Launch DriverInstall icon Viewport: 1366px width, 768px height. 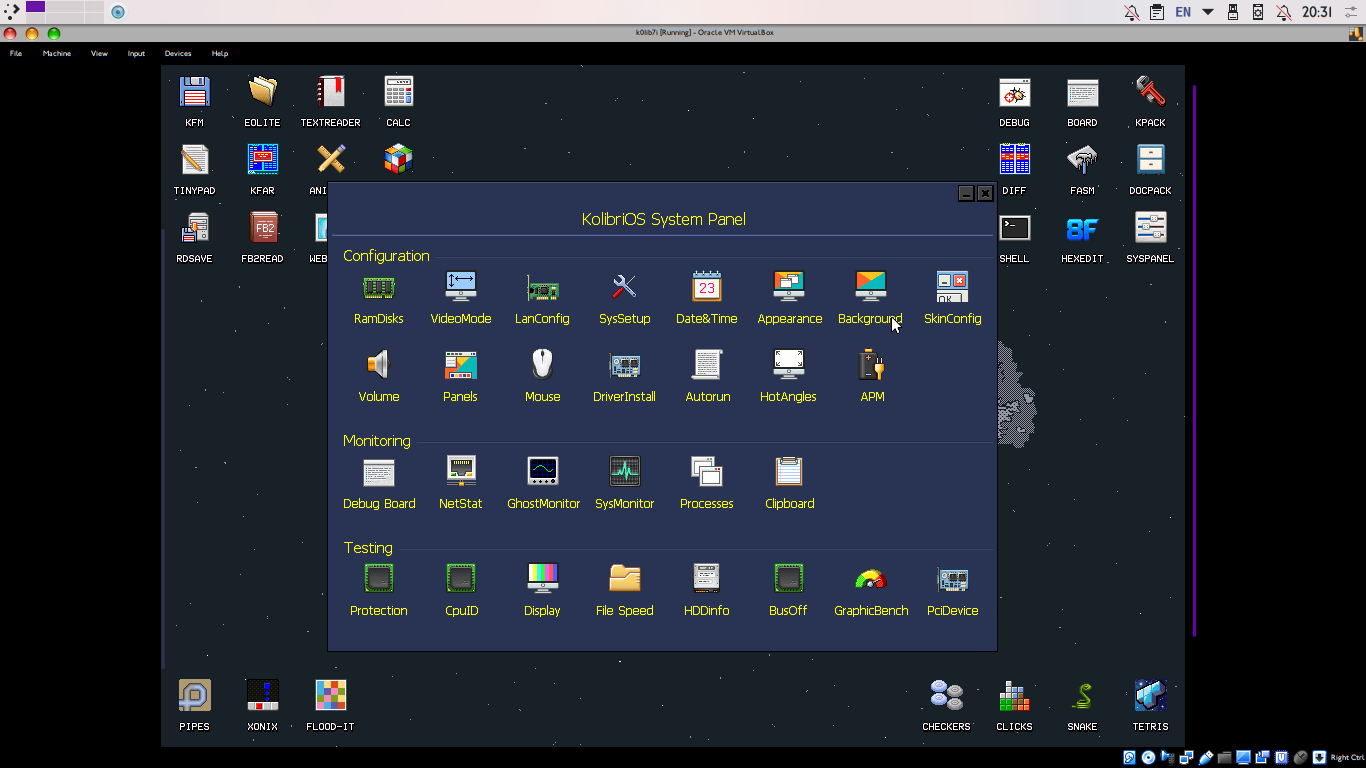pos(624,365)
